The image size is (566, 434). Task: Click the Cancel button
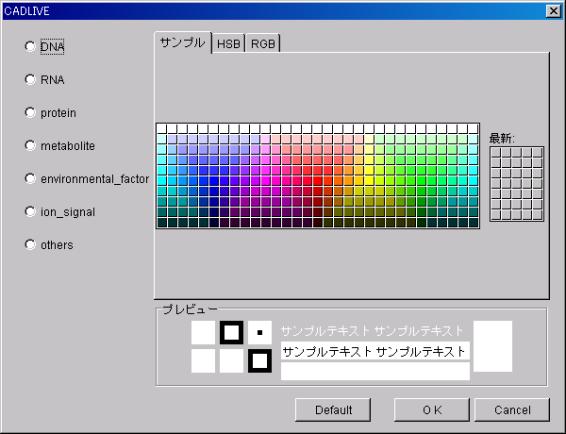pyautogui.click(x=512, y=410)
